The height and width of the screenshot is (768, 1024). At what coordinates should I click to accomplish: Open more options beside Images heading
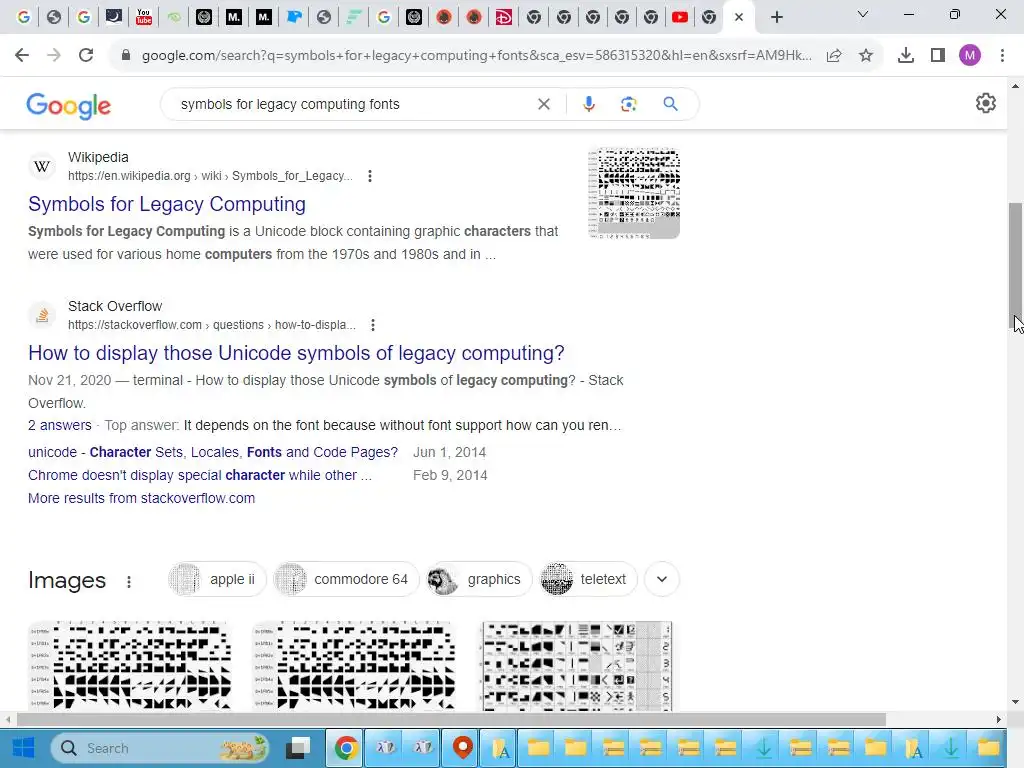[x=129, y=581]
